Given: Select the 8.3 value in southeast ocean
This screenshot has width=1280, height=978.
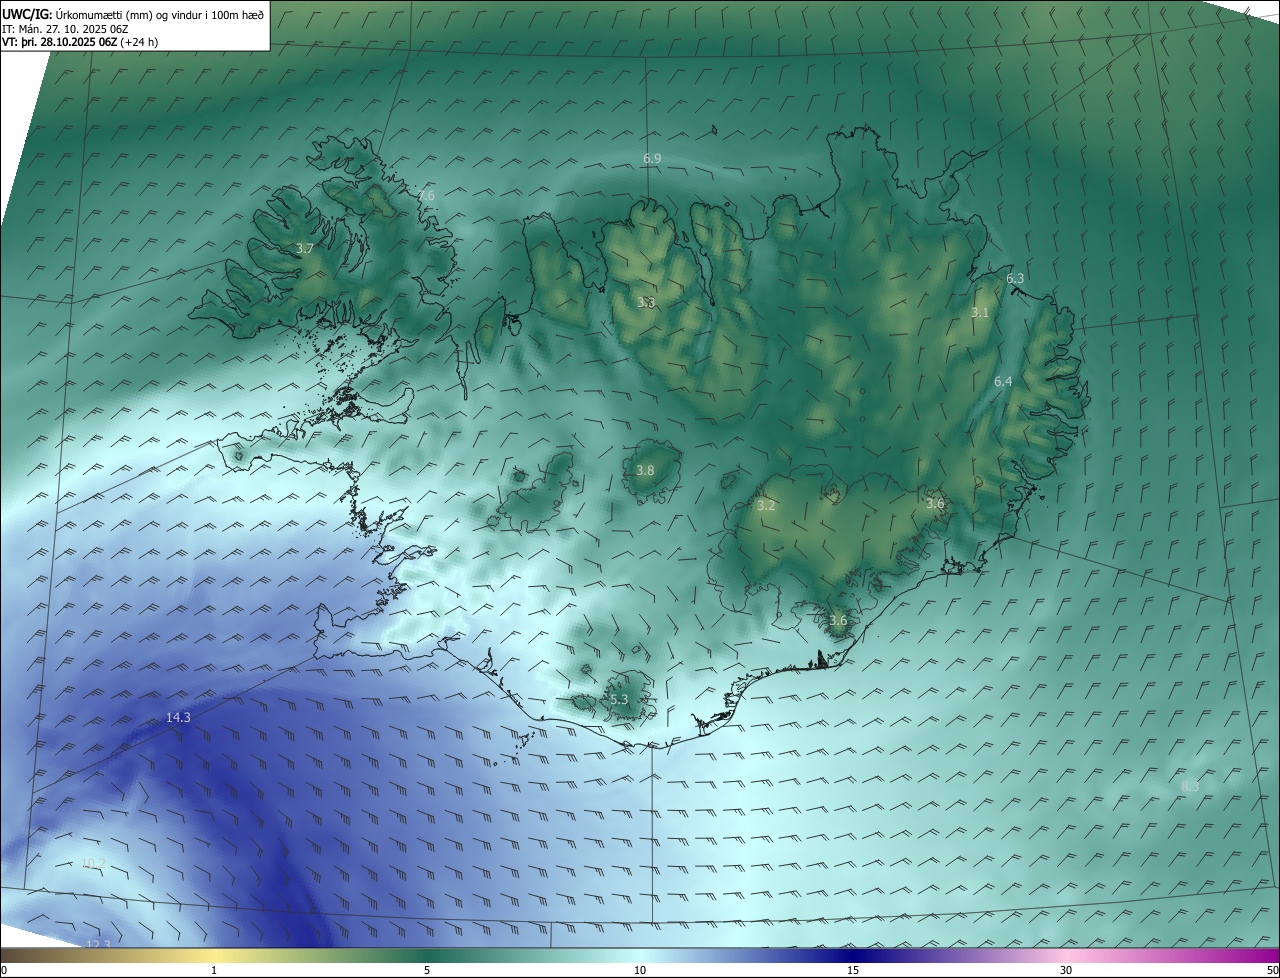Looking at the screenshot, I should (x=1190, y=787).
